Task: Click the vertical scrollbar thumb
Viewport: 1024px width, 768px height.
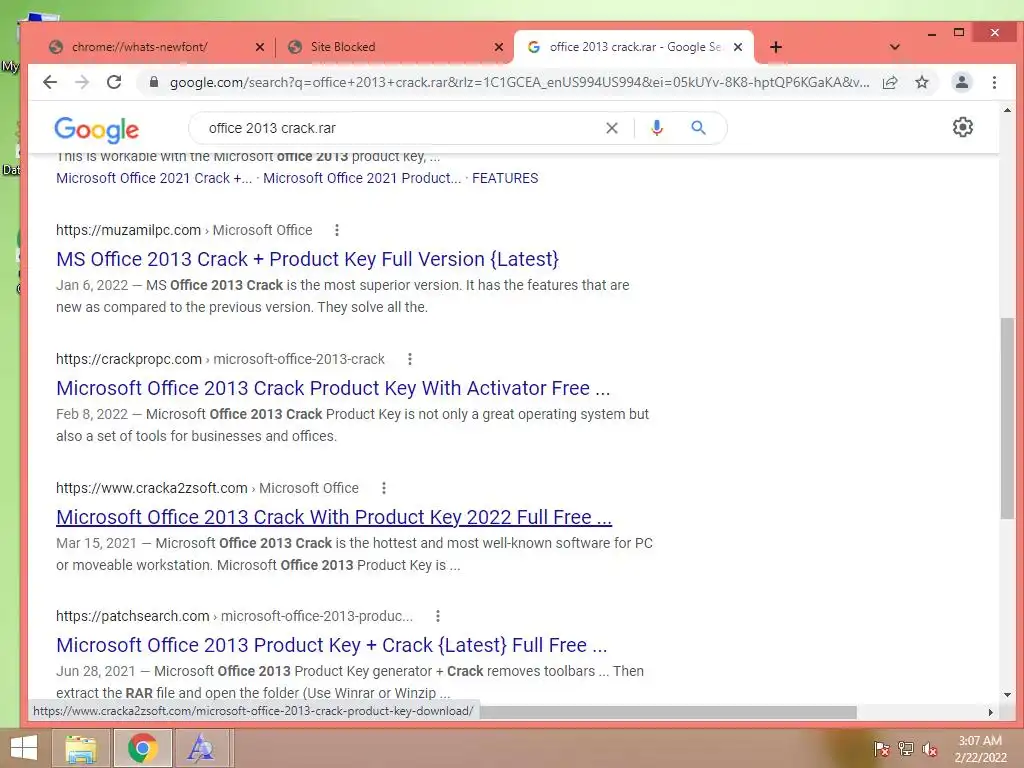Action: [x=1007, y=418]
